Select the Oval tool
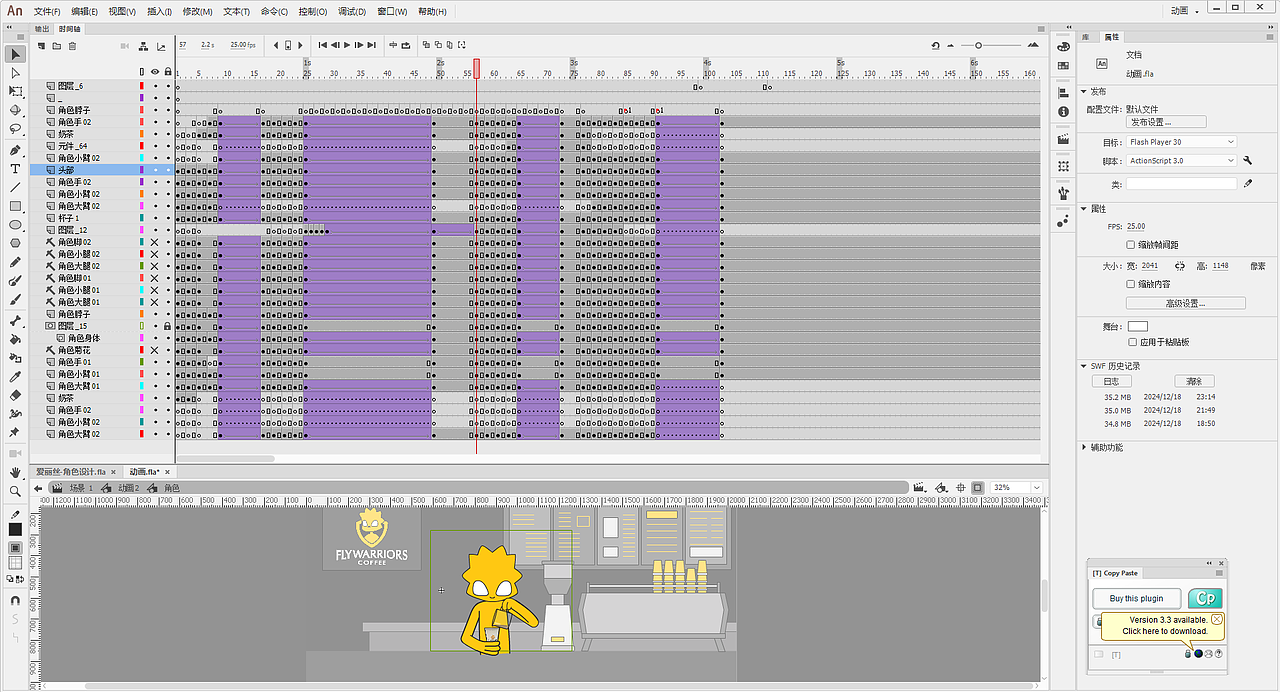The image size is (1280, 692). 15,225
